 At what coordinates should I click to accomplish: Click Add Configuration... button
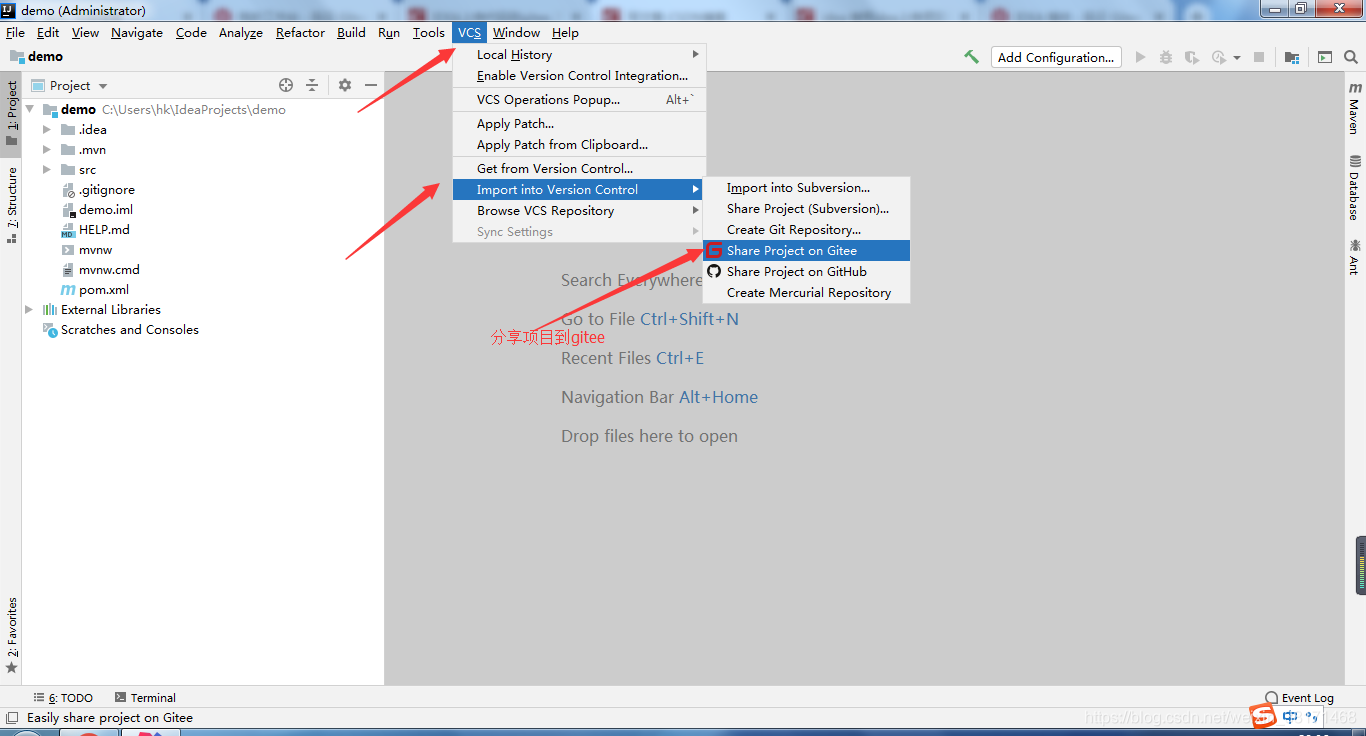1056,57
